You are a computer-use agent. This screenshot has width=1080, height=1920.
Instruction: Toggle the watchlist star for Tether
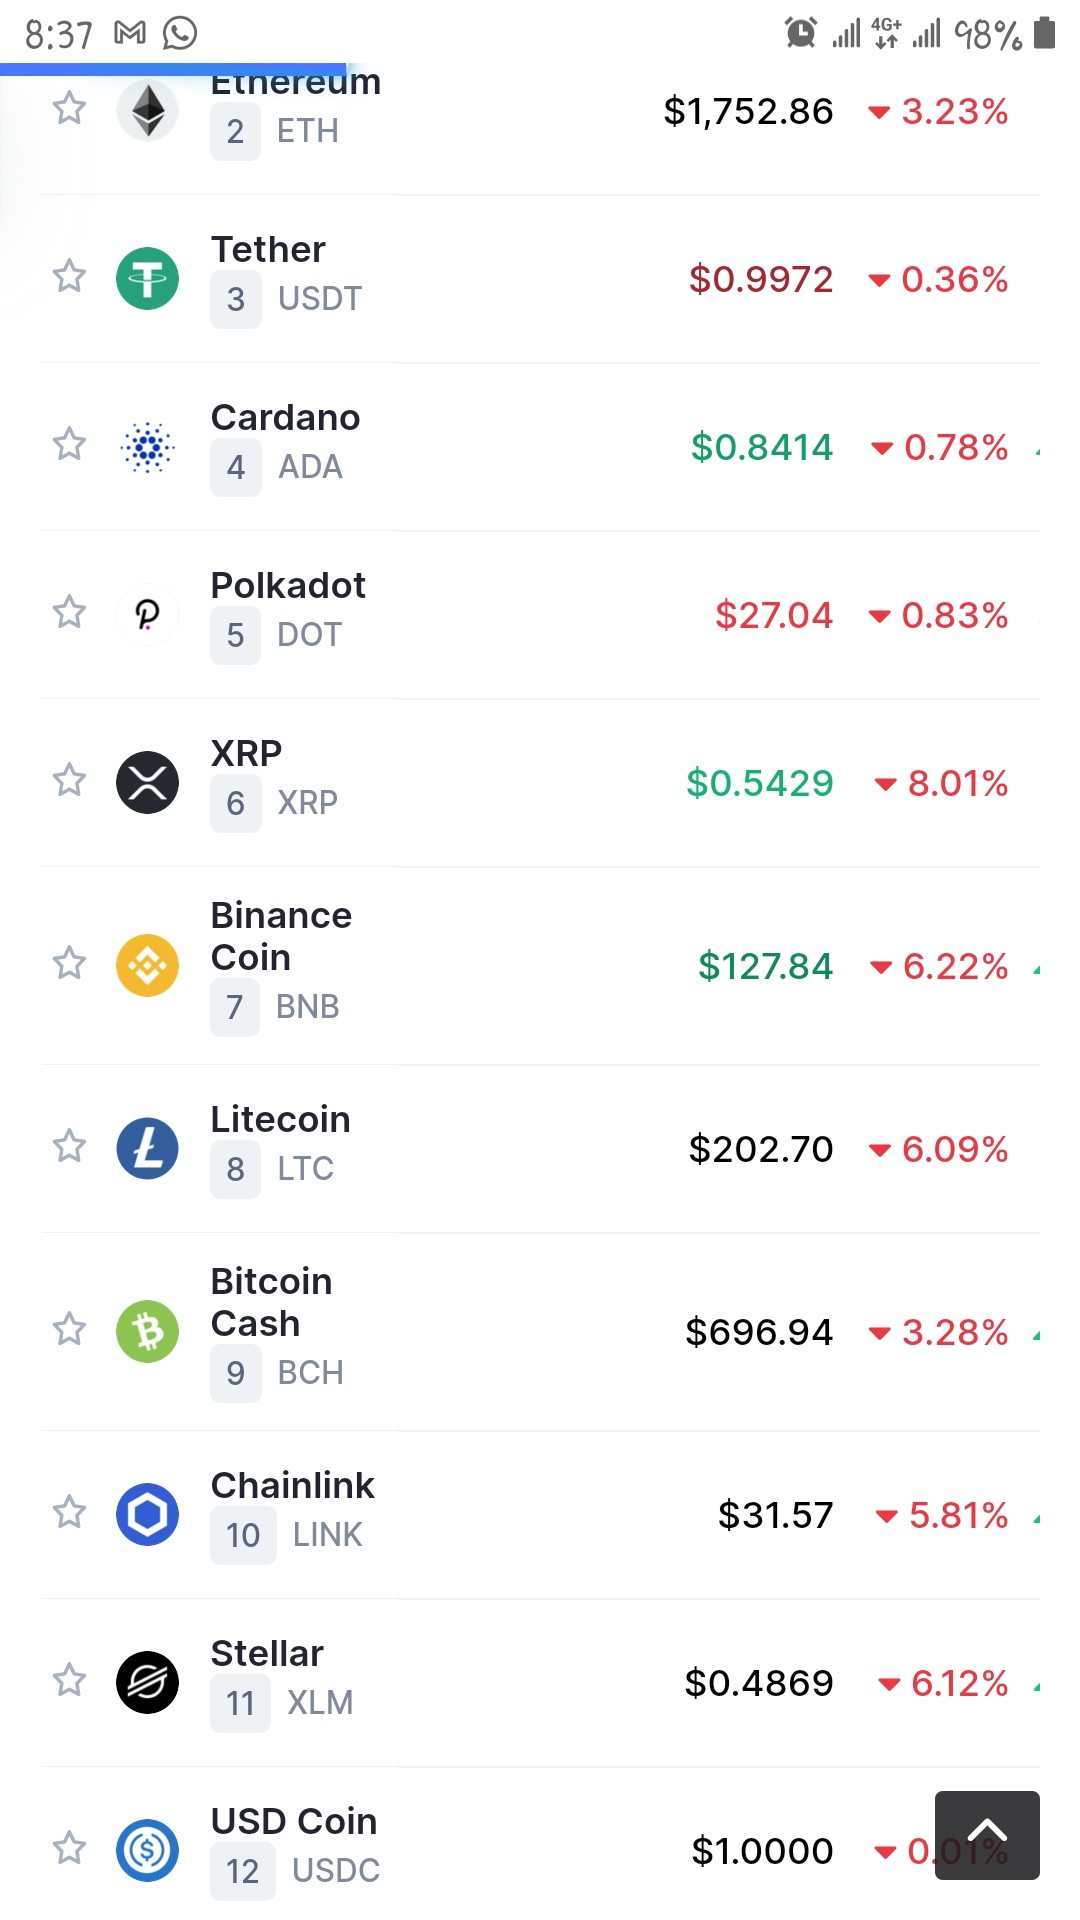pyautogui.click(x=69, y=275)
